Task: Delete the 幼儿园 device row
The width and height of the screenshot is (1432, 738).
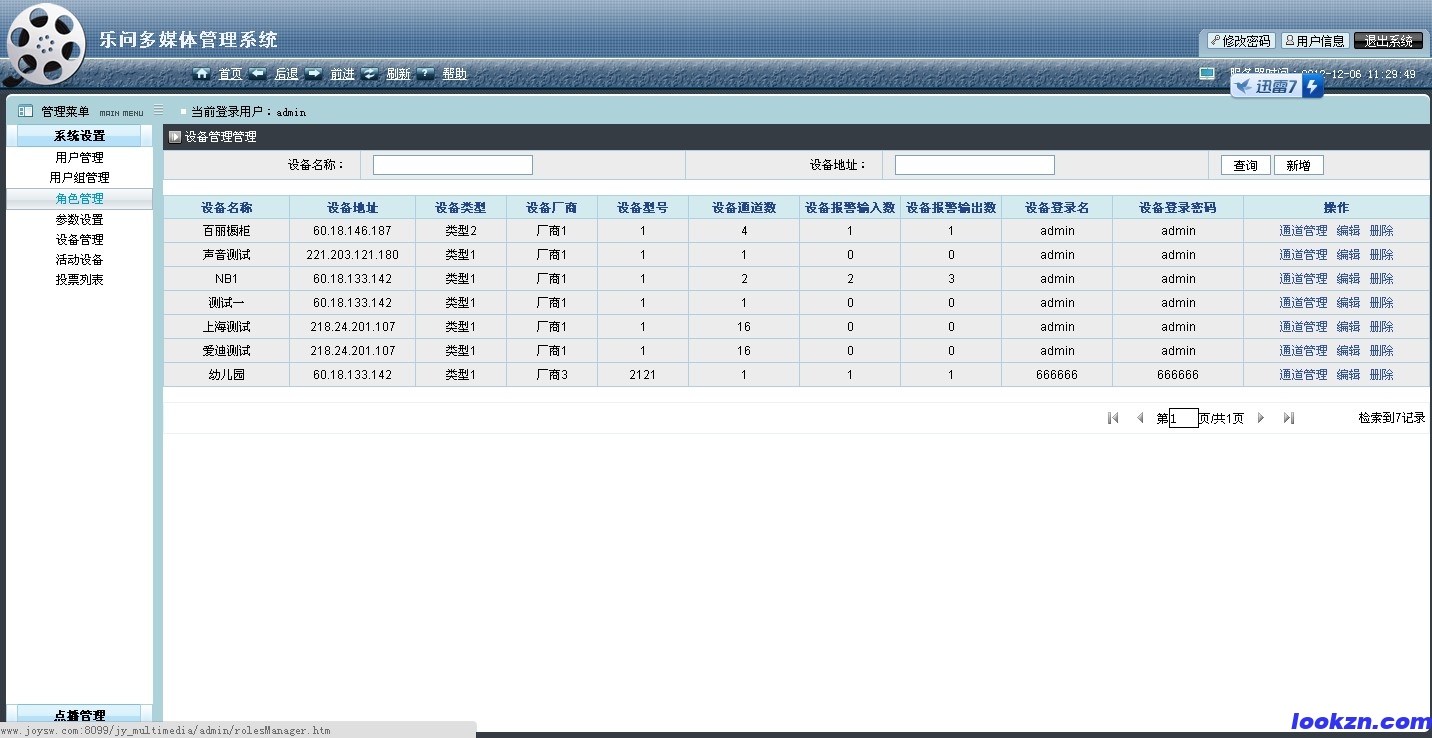Action: coord(1381,375)
